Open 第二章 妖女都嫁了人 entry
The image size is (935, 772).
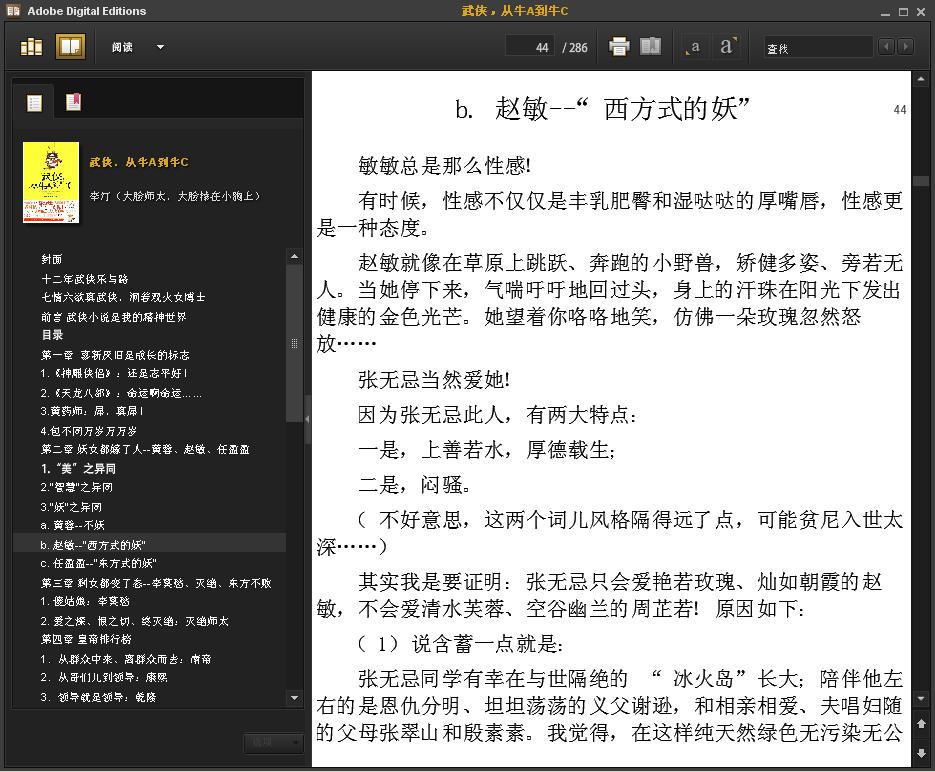pyautogui.click(x=145, y=449)
